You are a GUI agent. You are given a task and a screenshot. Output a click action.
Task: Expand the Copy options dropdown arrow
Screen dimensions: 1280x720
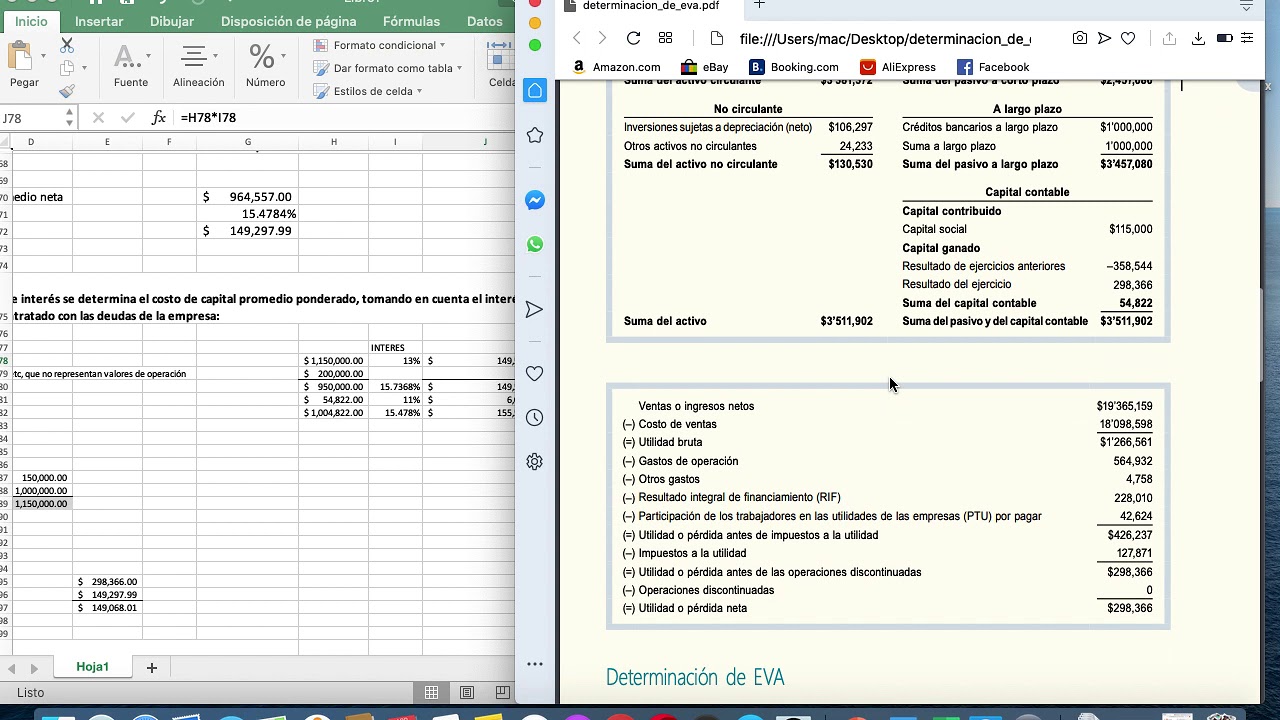coord(84,68)
